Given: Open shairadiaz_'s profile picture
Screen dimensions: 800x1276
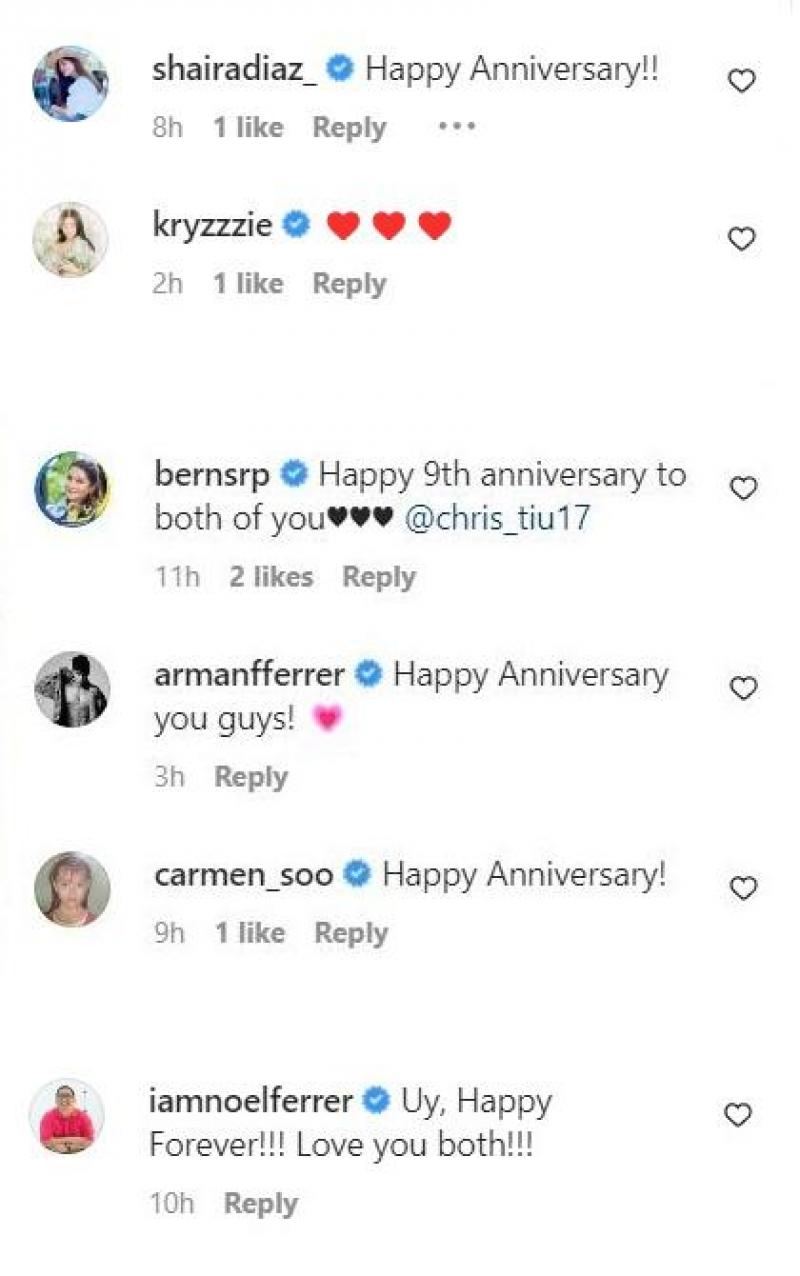Looking at the screenshot, I should pyautogui.click(x=70, y=83).
